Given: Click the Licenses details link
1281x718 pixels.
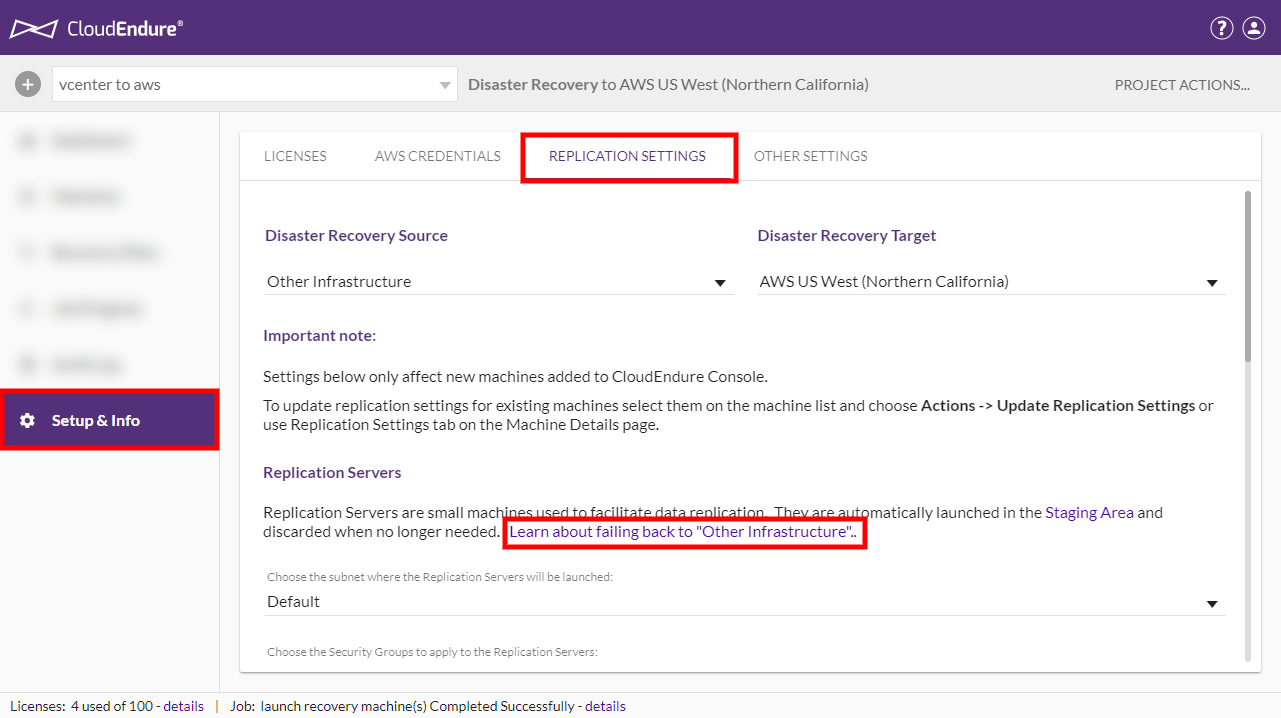Looking at the screenshot, I should 184,706.
